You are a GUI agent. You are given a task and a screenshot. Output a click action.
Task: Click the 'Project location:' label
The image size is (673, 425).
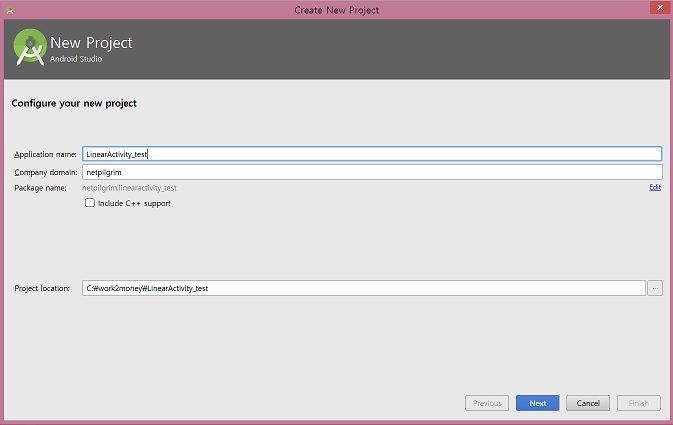click(42, 288)
